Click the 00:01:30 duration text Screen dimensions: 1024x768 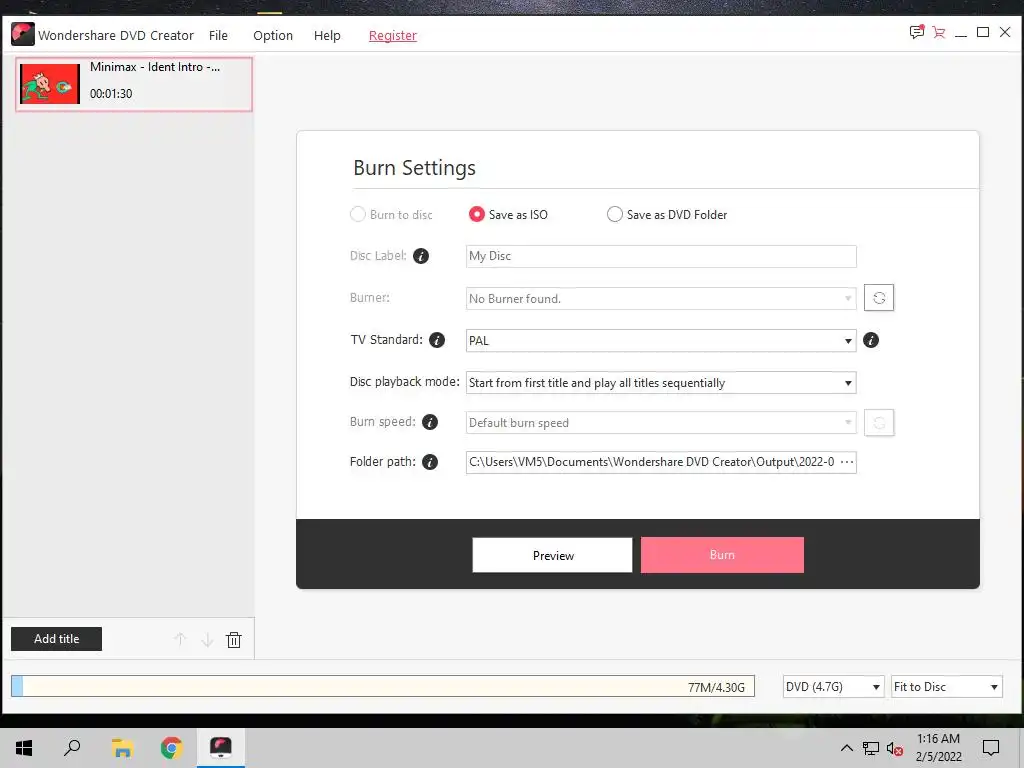111,94
